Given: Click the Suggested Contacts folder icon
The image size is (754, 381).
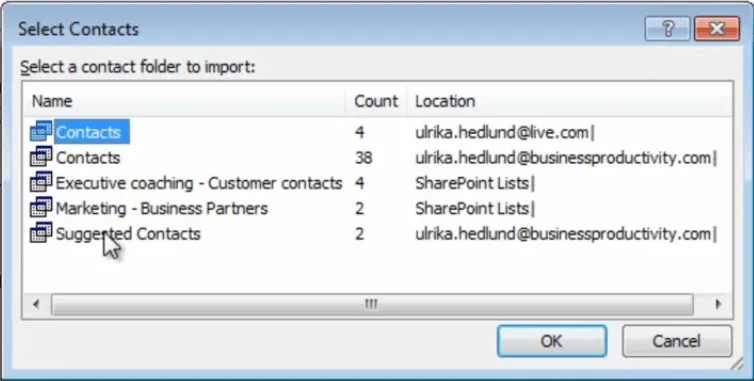Looking at the screenshot, I should coord(41,233).
